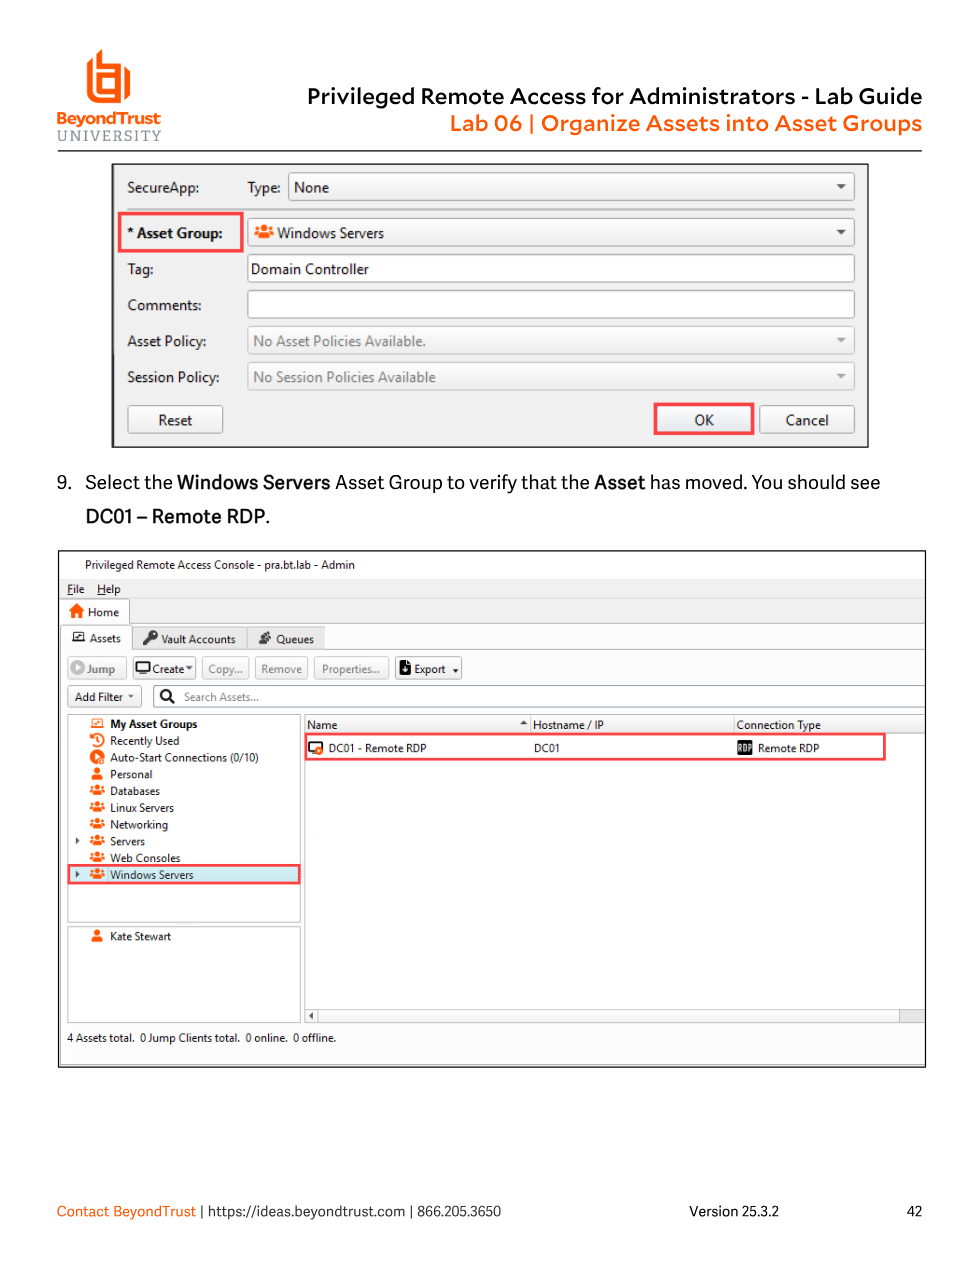979x1267 pixels.
Task: Click the Reset button
Action: click(175, 420)
